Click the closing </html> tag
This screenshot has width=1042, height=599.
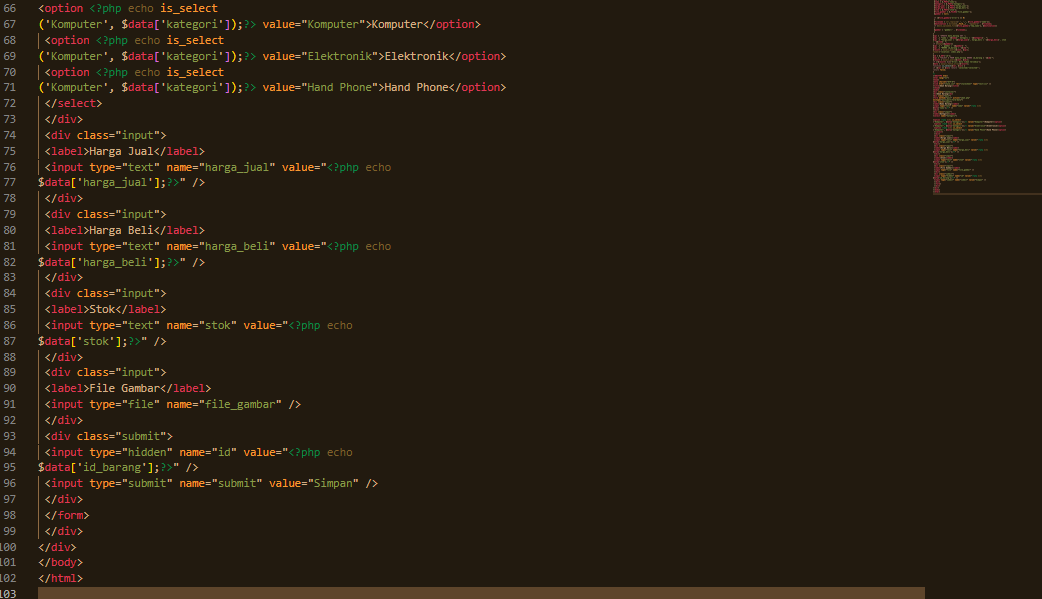click(x=60, y=579)
